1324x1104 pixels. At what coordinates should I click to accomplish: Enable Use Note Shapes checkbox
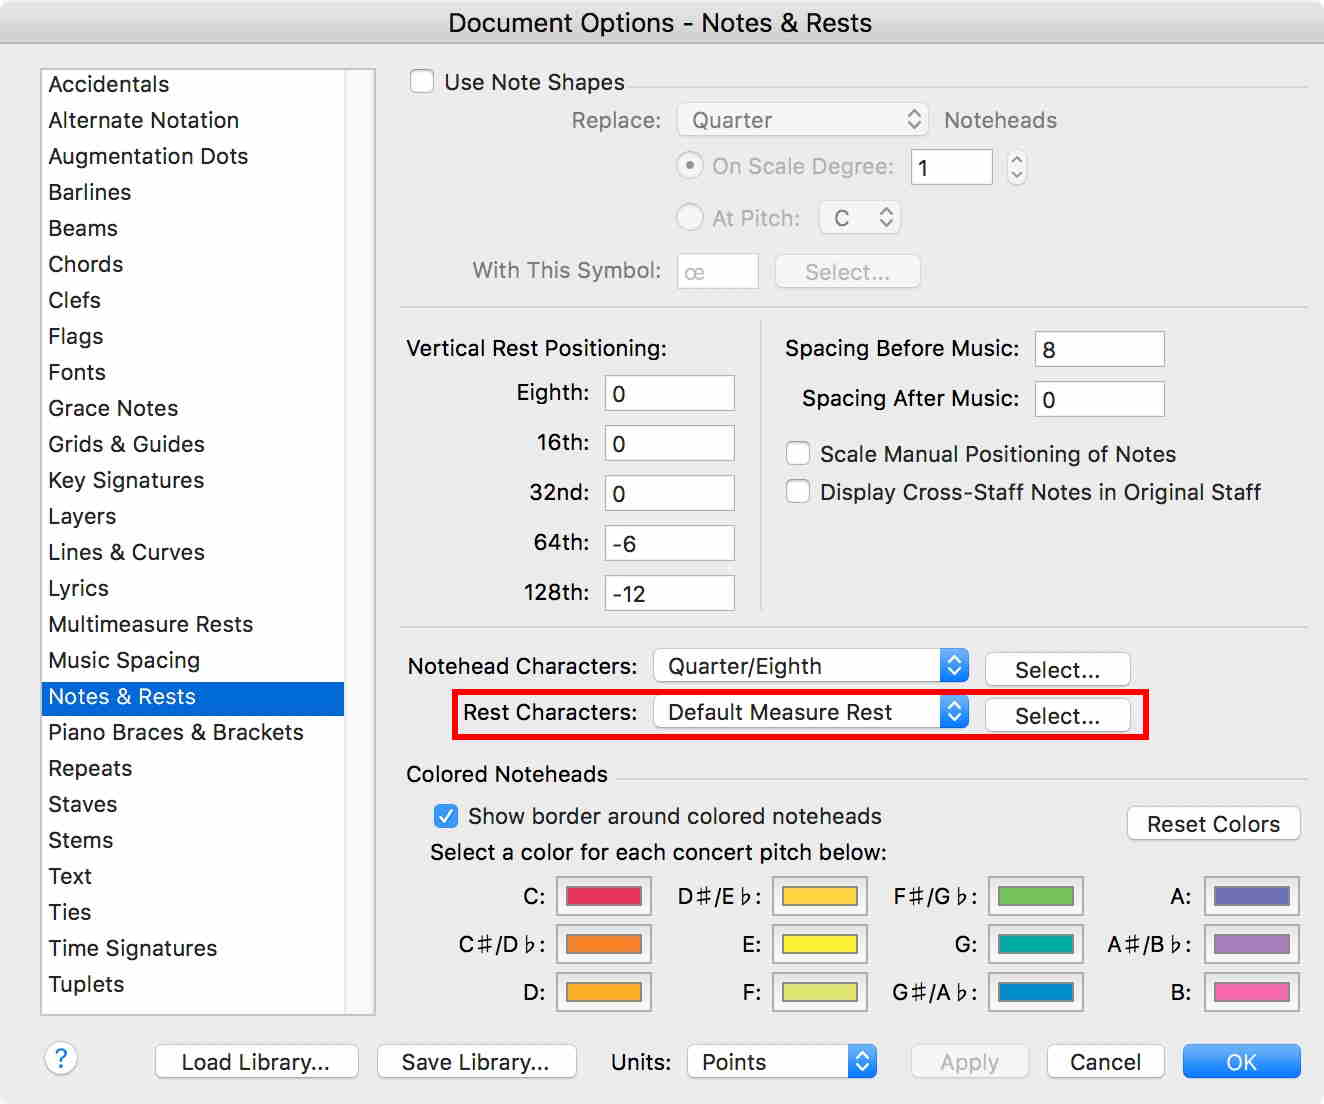coord(422,81)
